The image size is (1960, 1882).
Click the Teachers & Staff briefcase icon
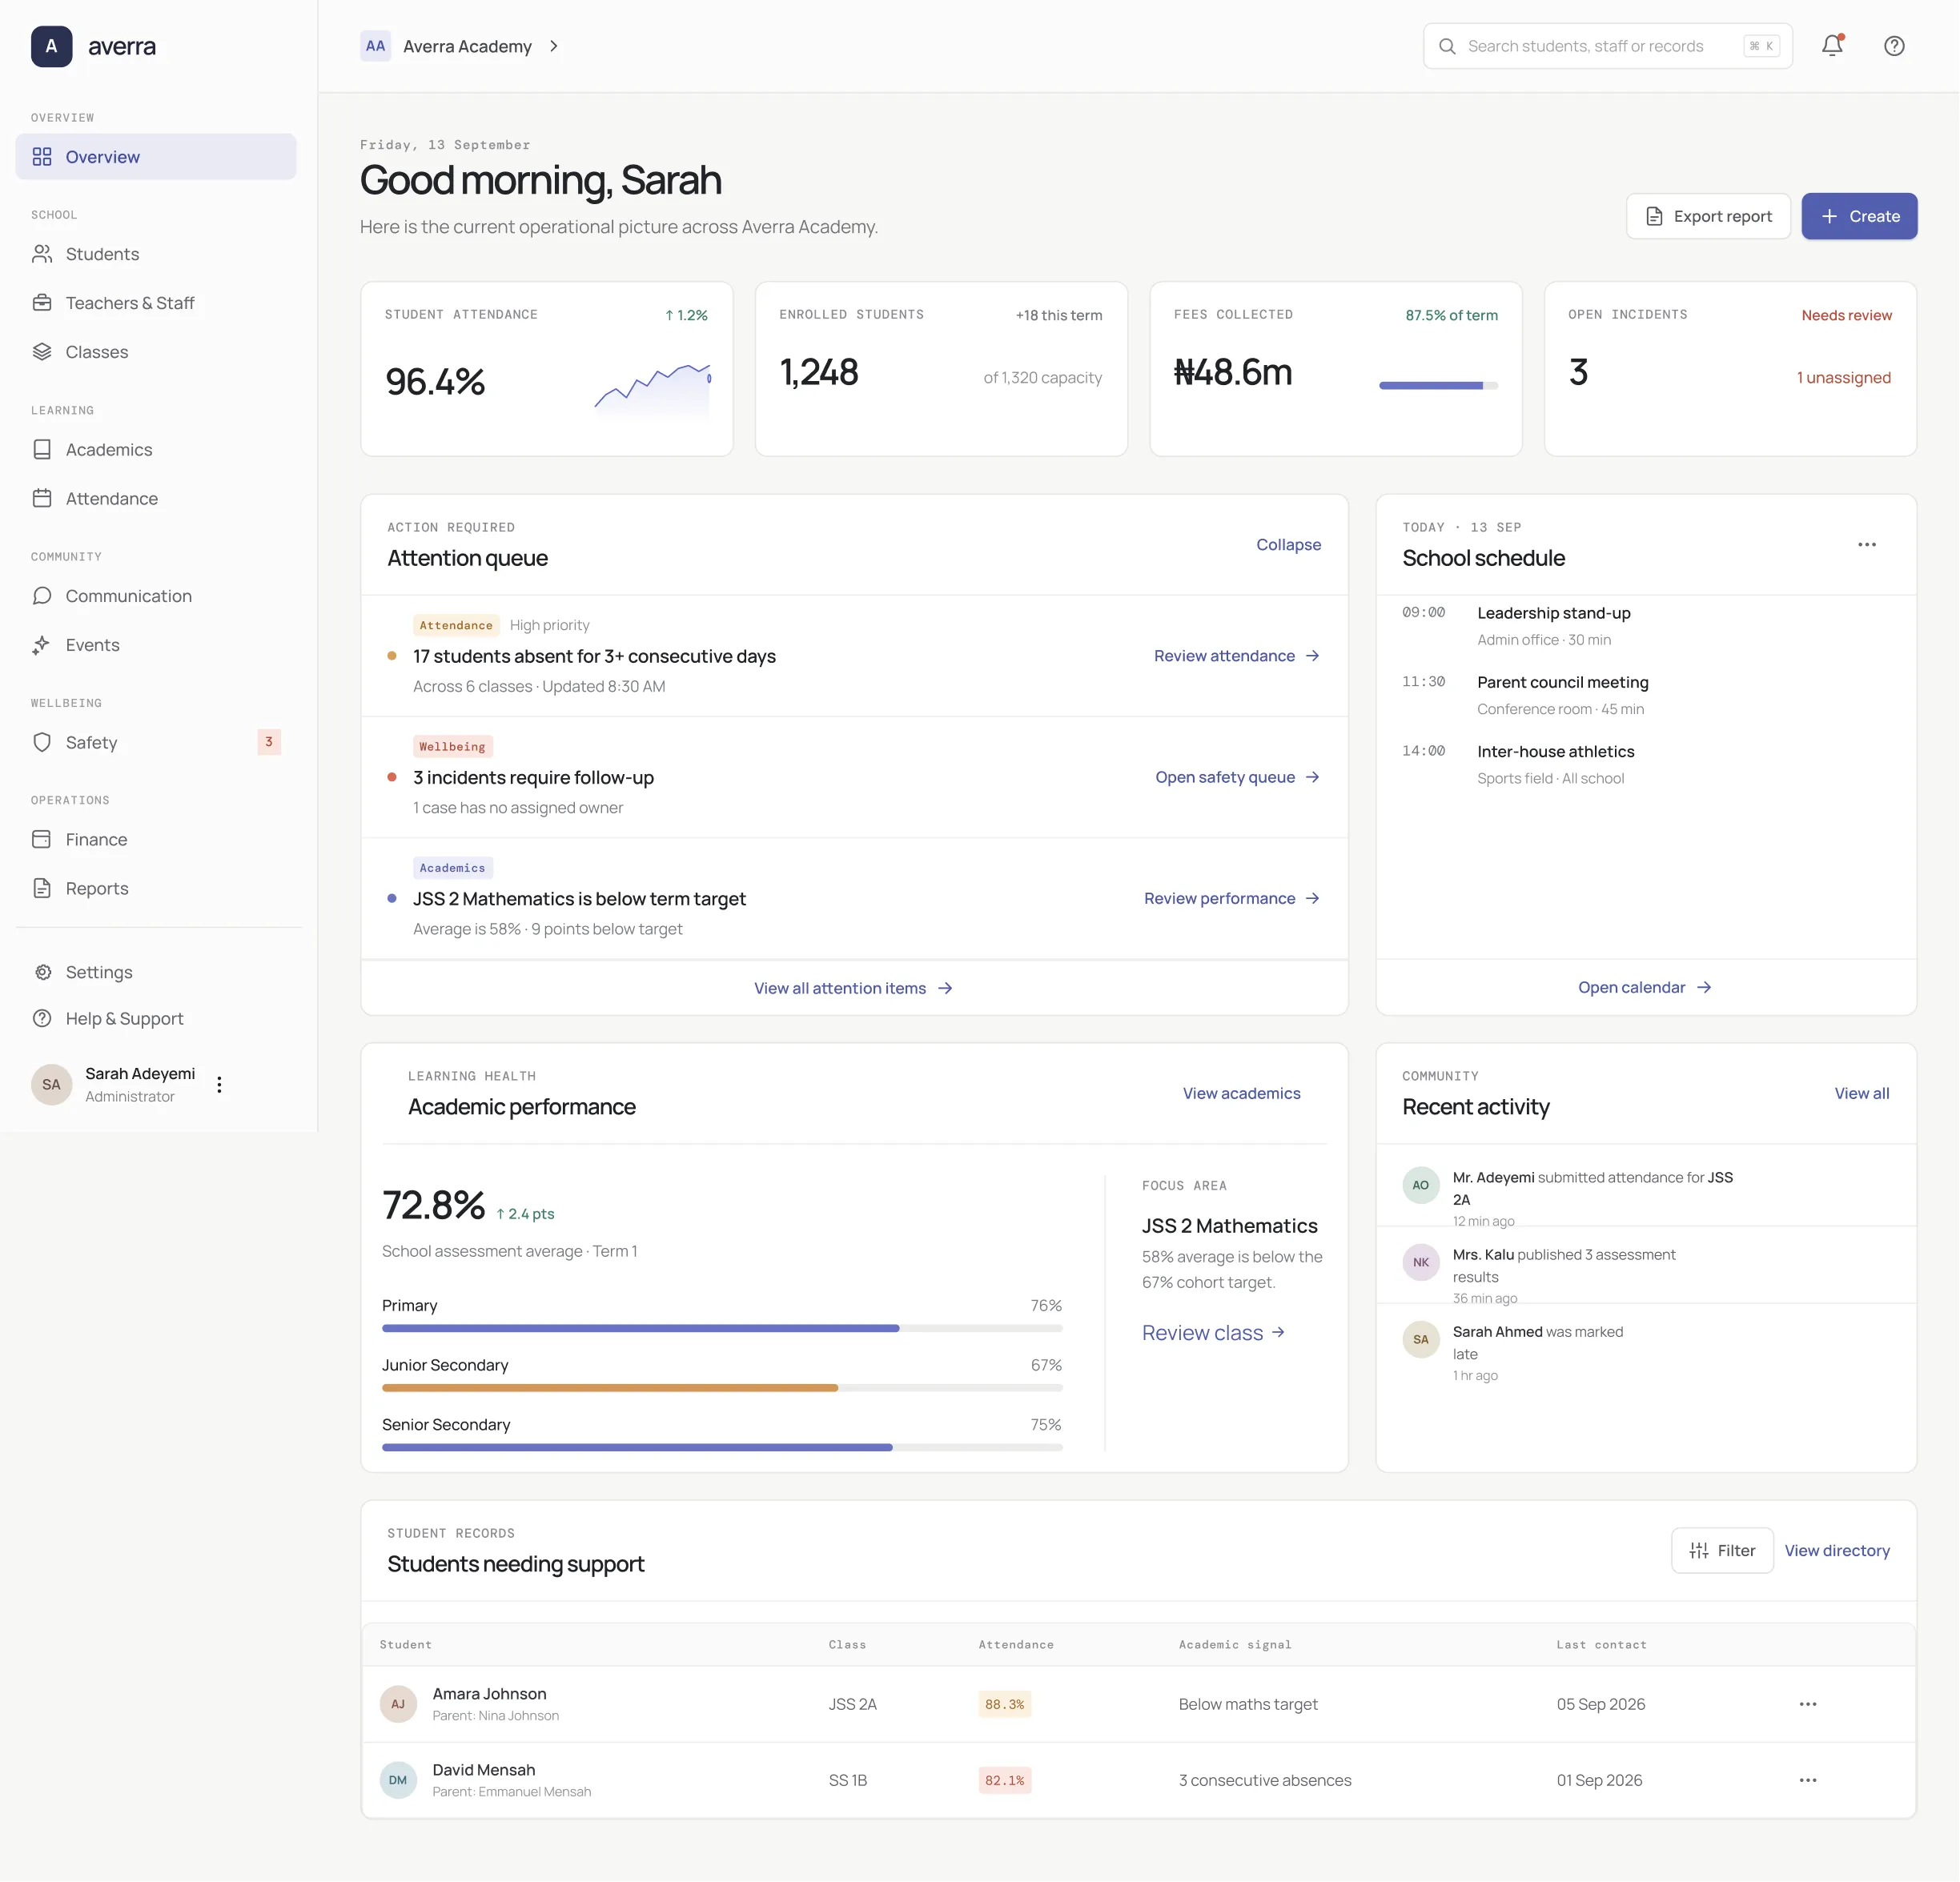(42, 303)
